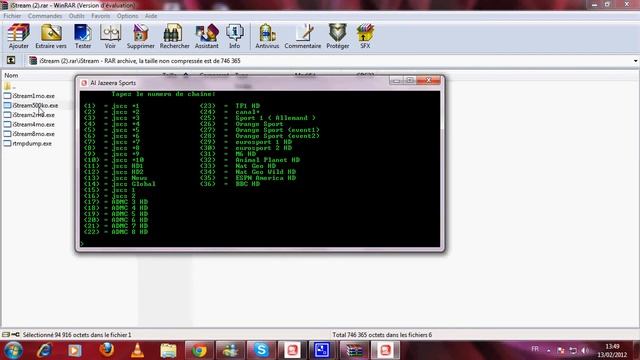The width and height of the screenshot is (640, 360).
Task: Select file iStream500ko.exe
Action: (x=31, y=105)
